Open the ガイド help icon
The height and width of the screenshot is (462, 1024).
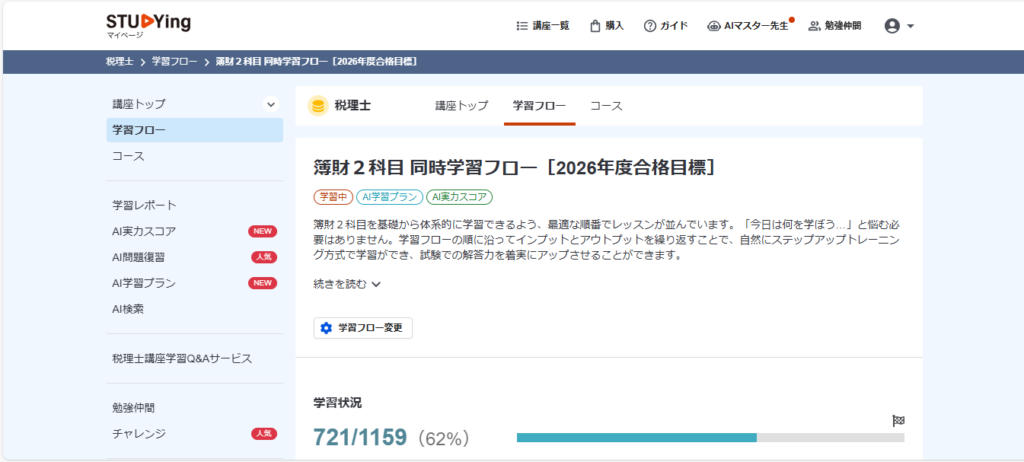point(650,26)
